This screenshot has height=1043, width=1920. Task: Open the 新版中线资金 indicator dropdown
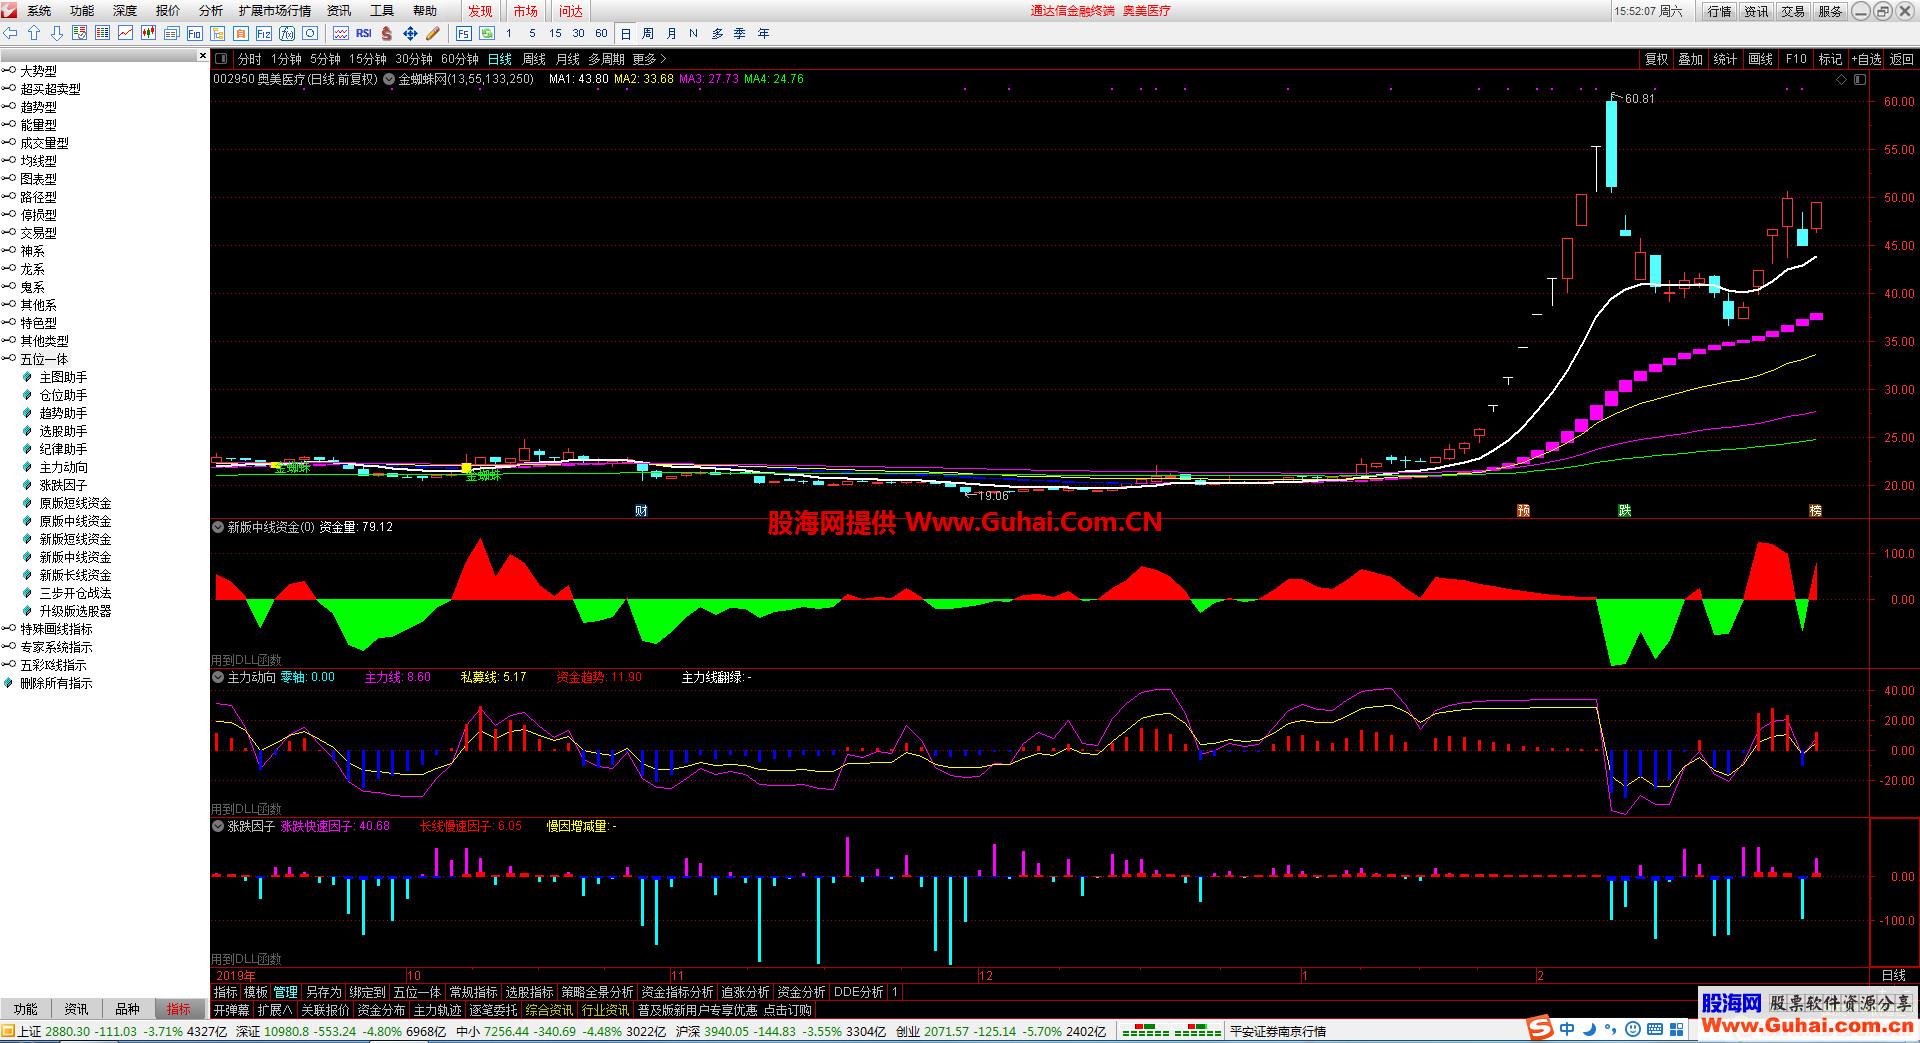point(218,527)
